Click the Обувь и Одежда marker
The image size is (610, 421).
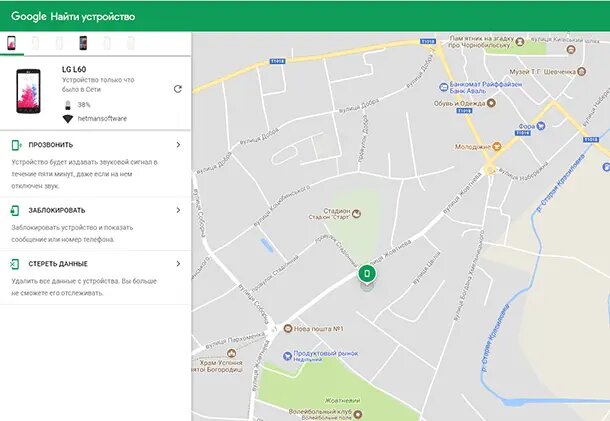coord(491,103)
